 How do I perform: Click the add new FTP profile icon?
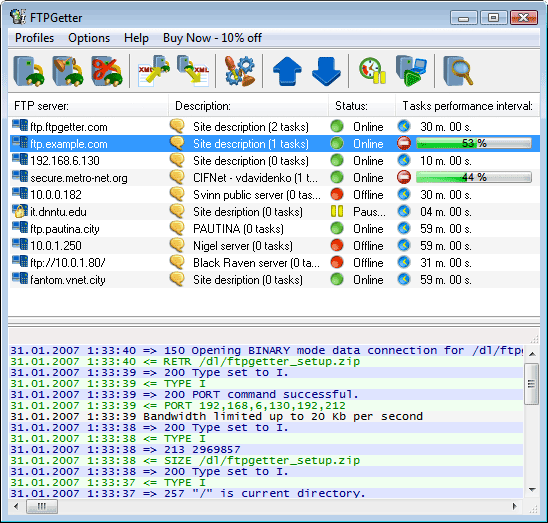pyautogui.click(x=29, y=71)
